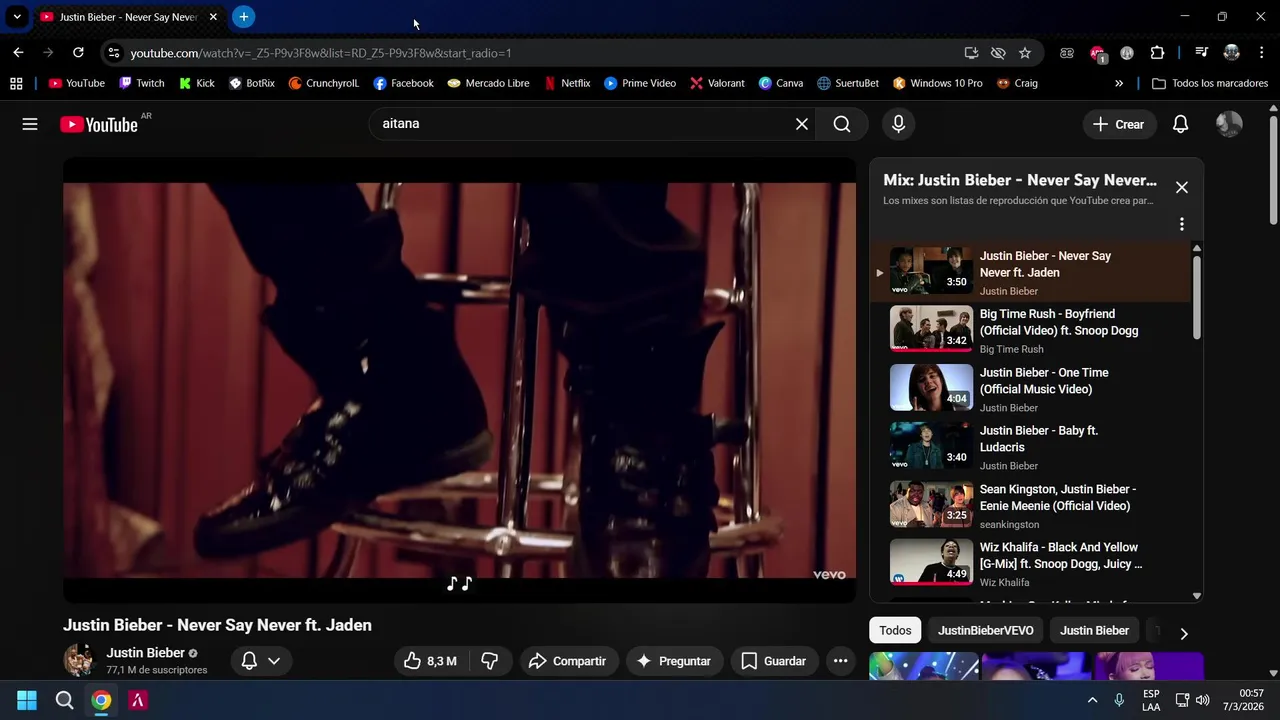Close the Mix playlist panel
The height and width of the screenshot is (720, 1280).
[1182, 187]
